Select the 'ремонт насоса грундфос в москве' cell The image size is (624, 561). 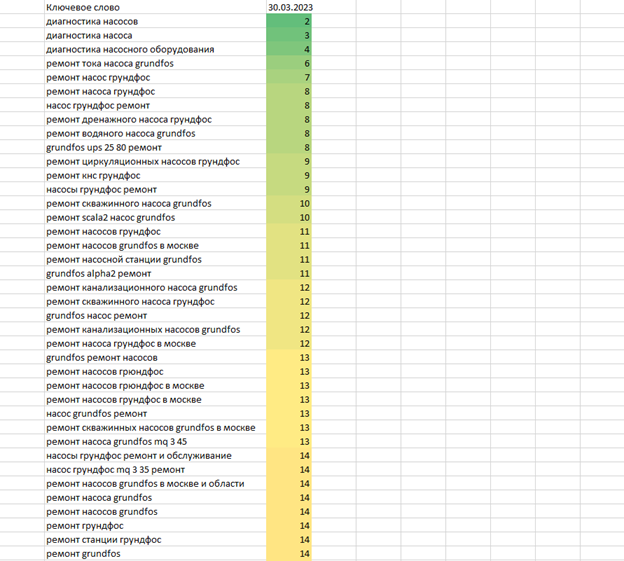tap(155, 343)
